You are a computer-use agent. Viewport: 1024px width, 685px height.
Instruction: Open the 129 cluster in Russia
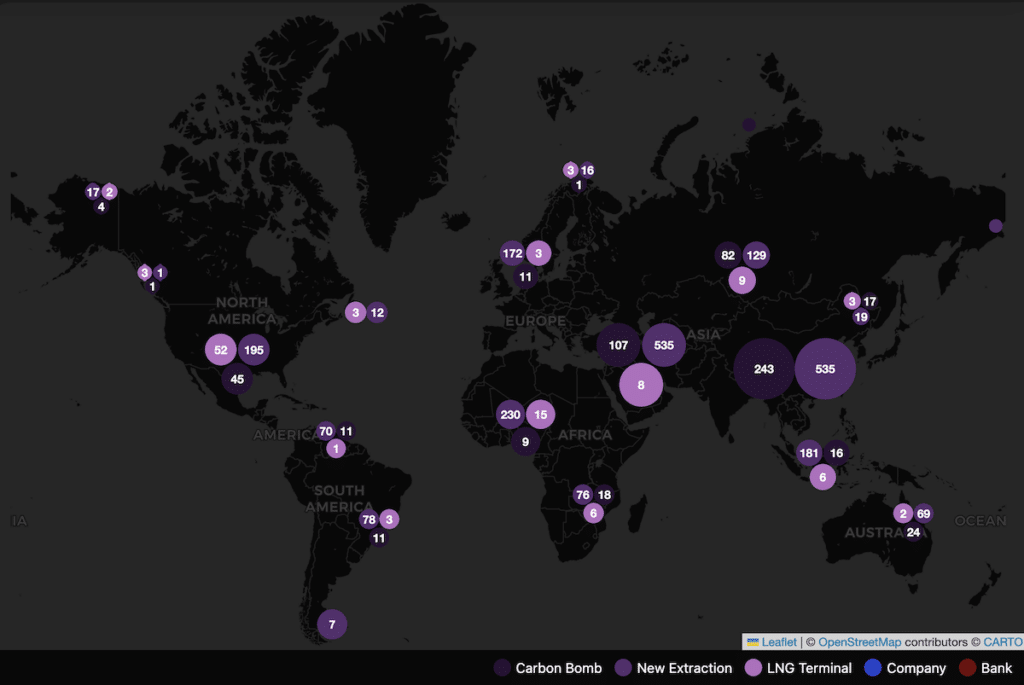(756, 256)
